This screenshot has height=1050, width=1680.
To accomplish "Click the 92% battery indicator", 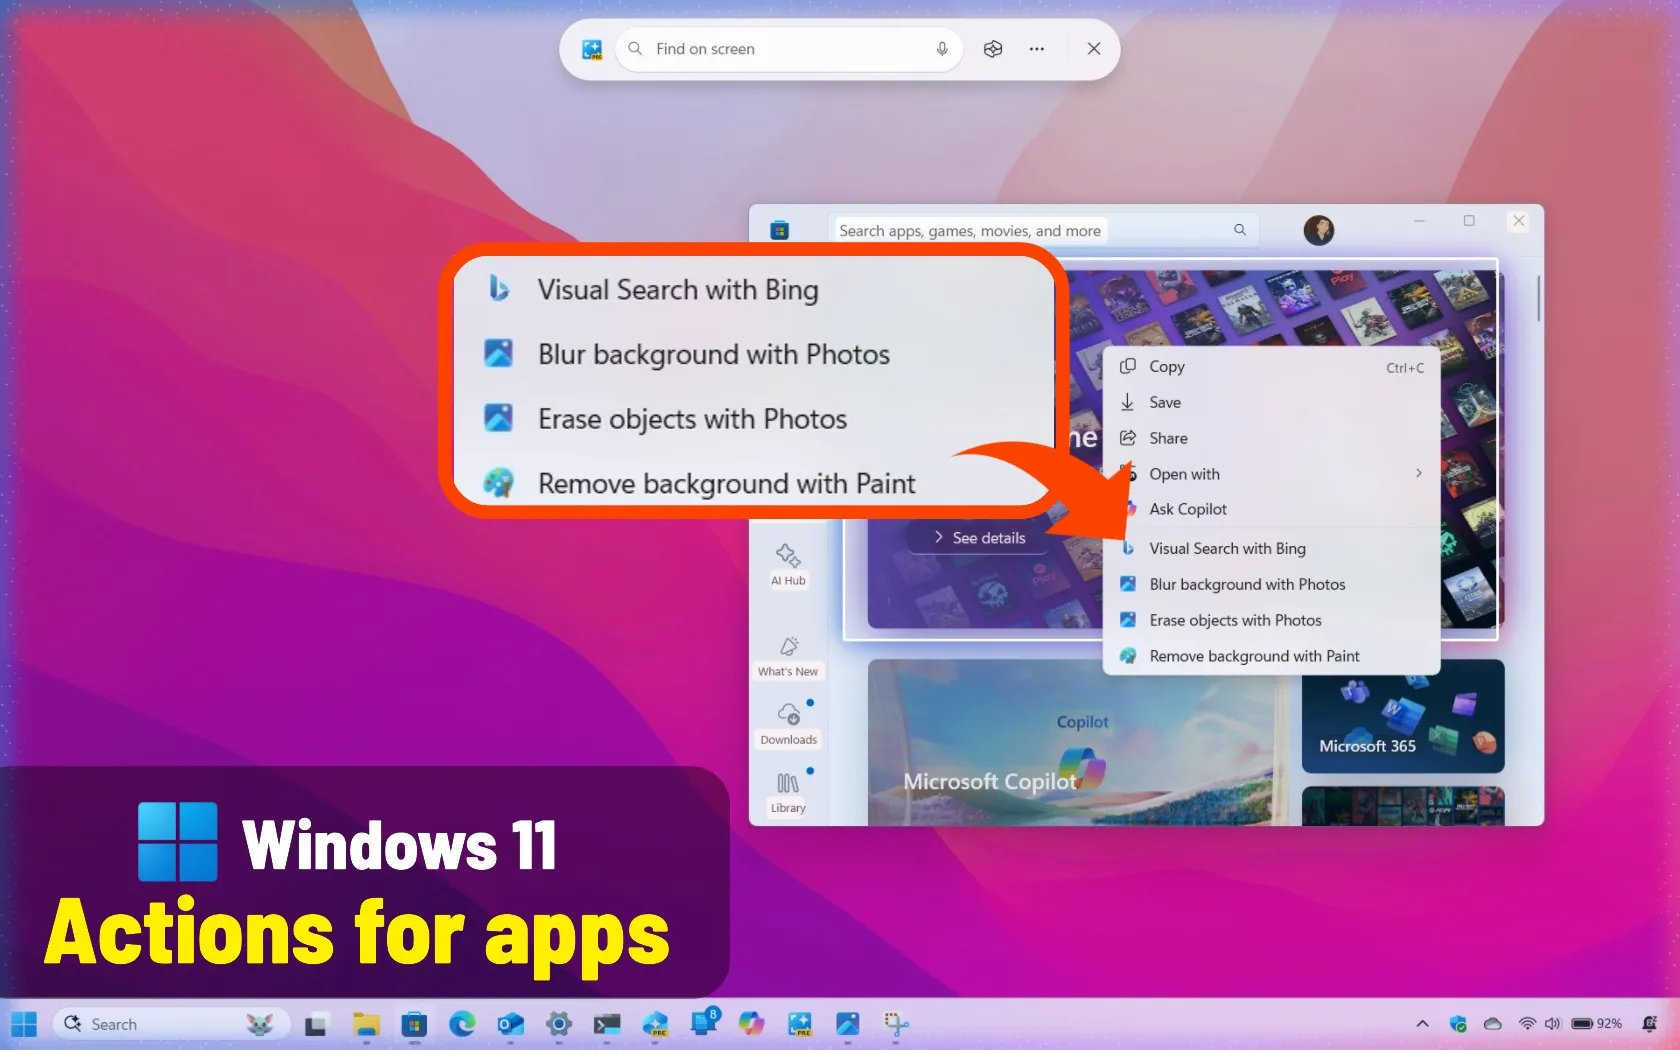I will tap(1597, 1024).
